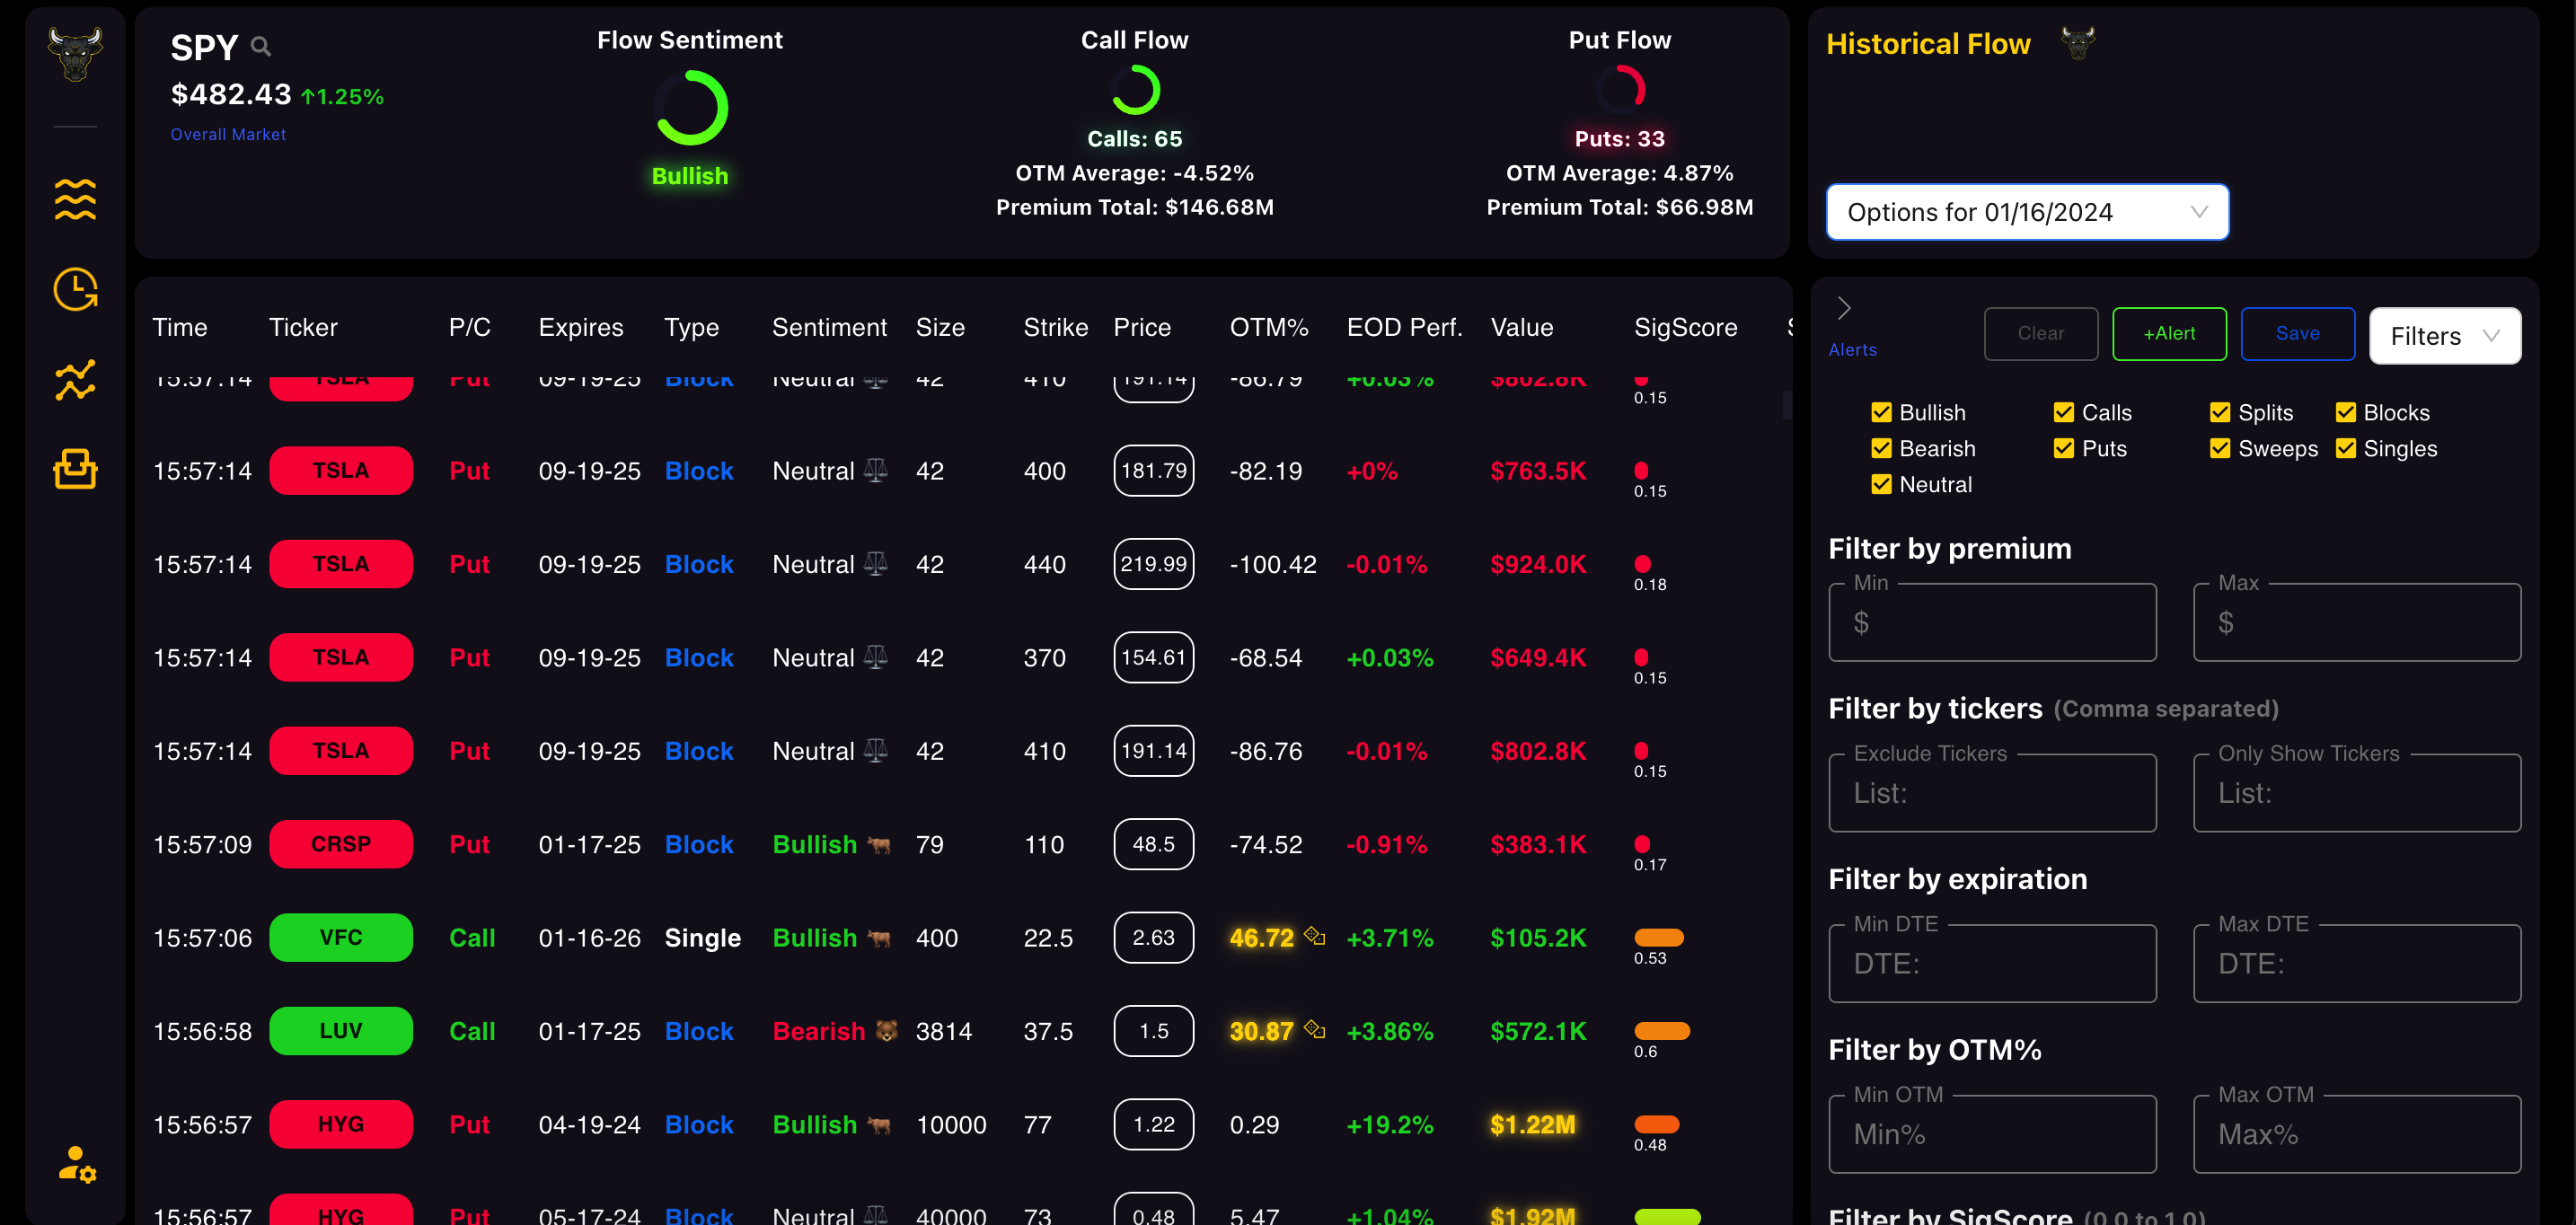The image size is (2576, 1225).
Task: Click the +Alert button
Action: pyautogui.click(x=2168, y=333)
